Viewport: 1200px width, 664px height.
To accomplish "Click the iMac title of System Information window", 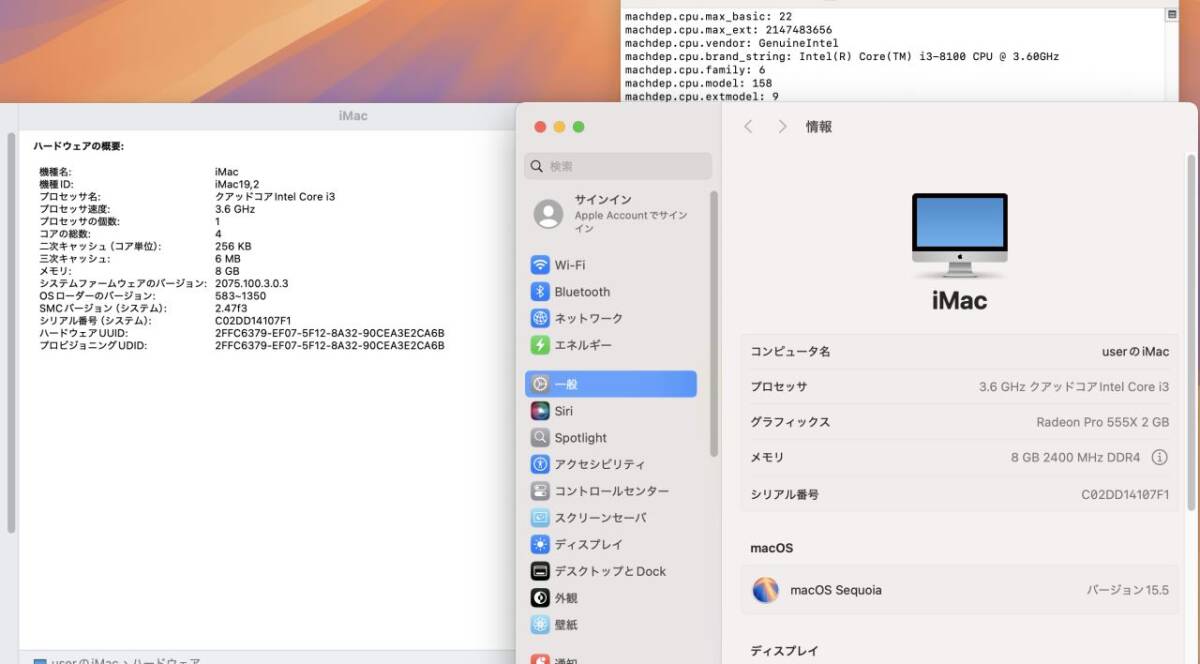I will coord(353,116).
